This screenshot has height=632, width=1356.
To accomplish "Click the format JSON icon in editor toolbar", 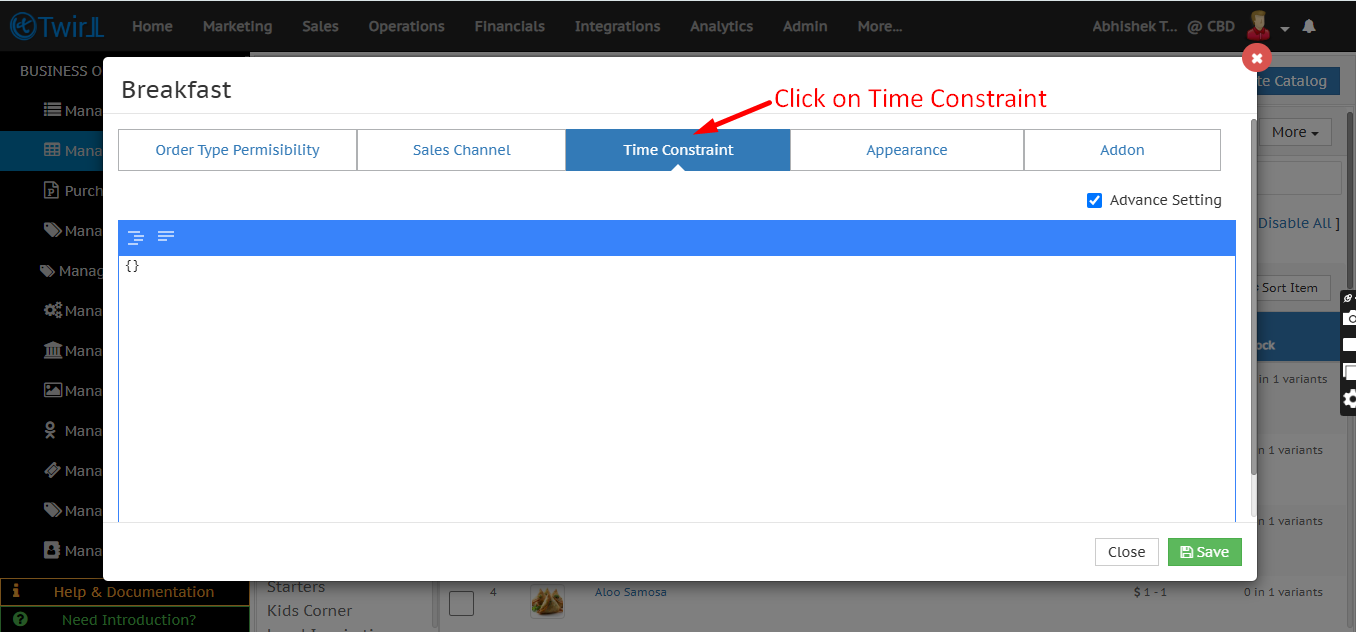I will (135, 237).
